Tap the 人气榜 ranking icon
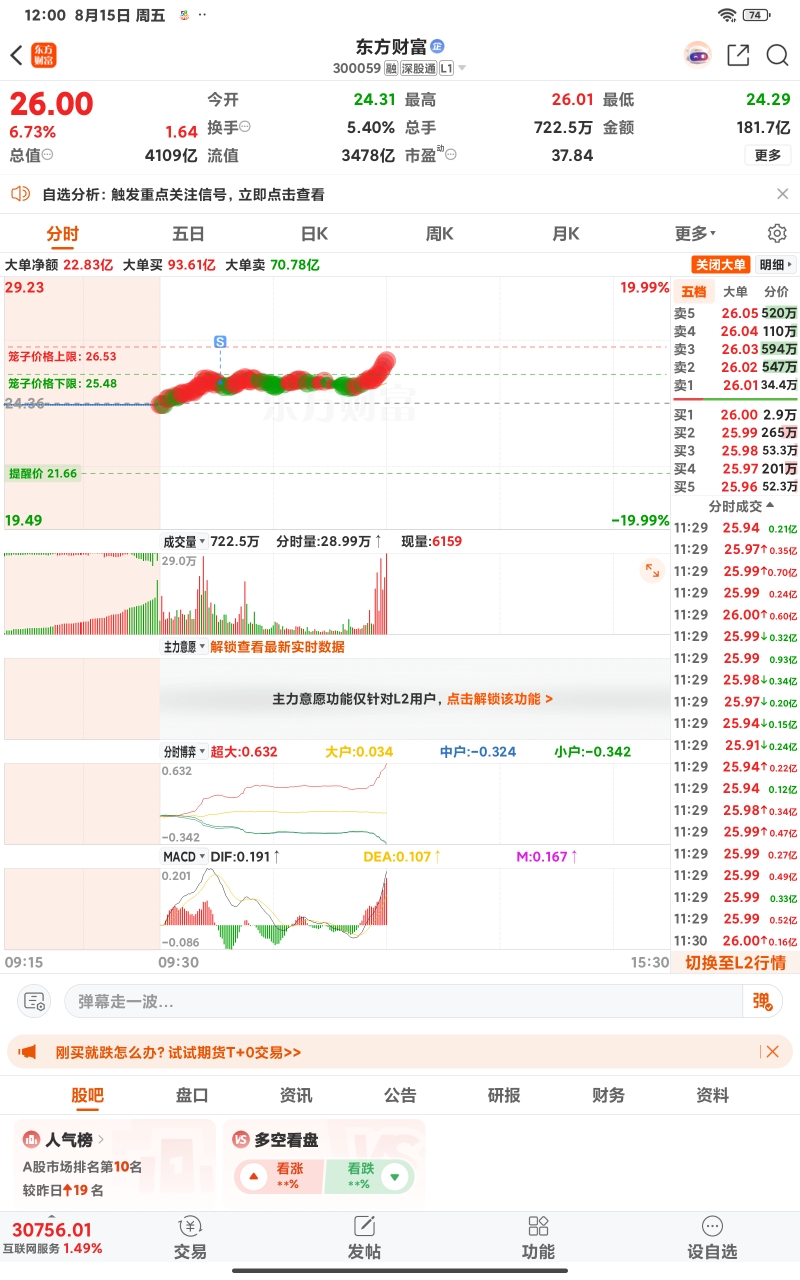Viewport: 800px width, 1280px height. (x=31, y=1139)
